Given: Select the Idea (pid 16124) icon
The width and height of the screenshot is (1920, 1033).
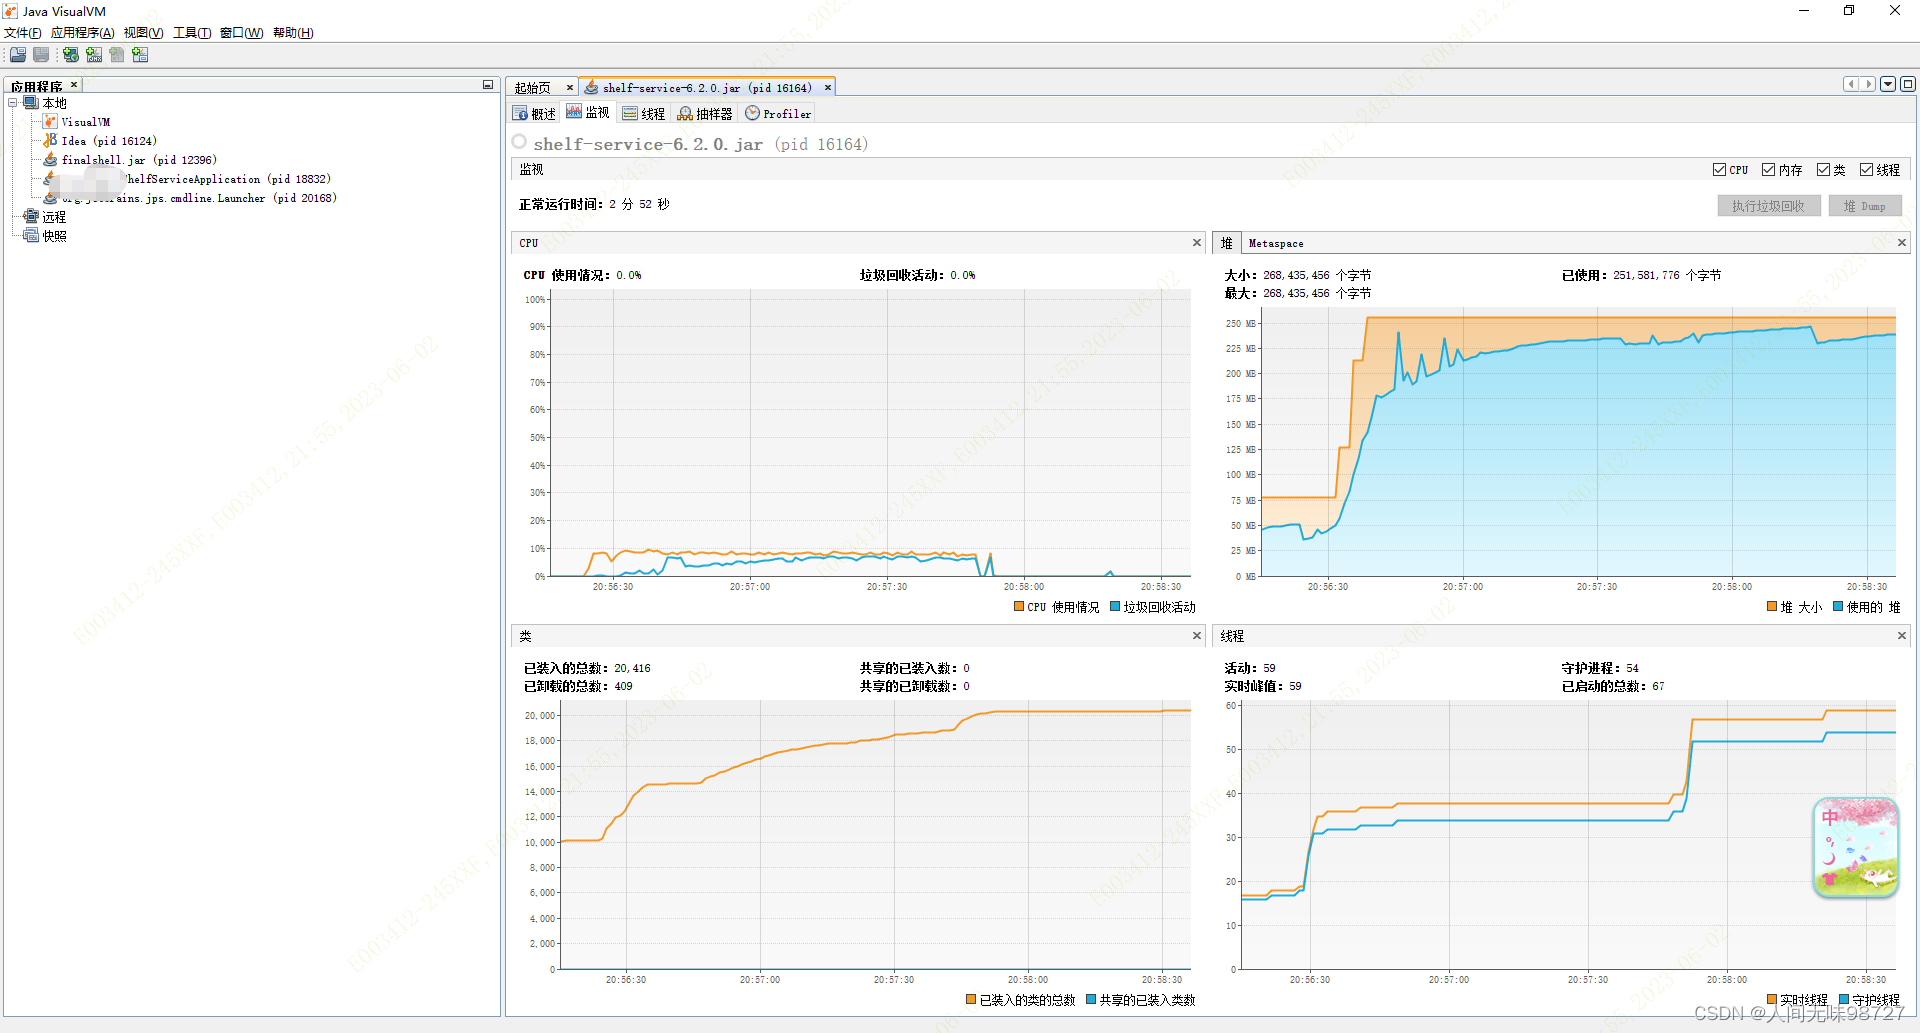Looking at the screenshot, I should tap(50, 140).
